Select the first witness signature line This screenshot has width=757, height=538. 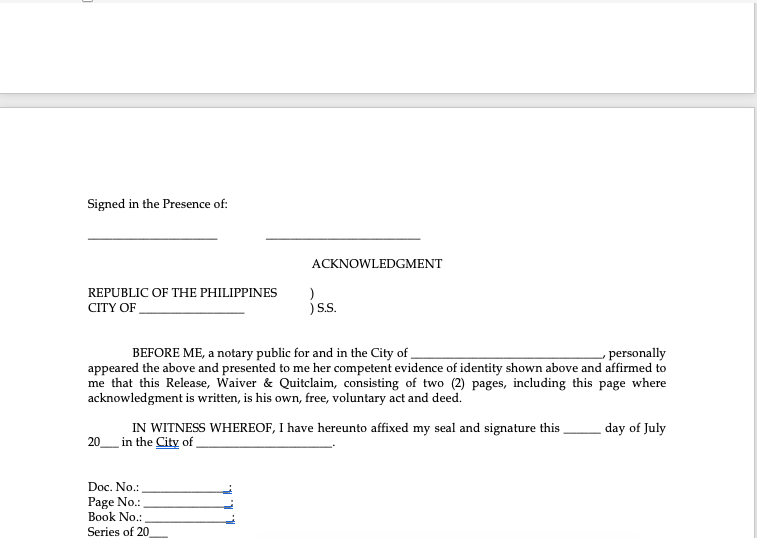coord(152,236)
